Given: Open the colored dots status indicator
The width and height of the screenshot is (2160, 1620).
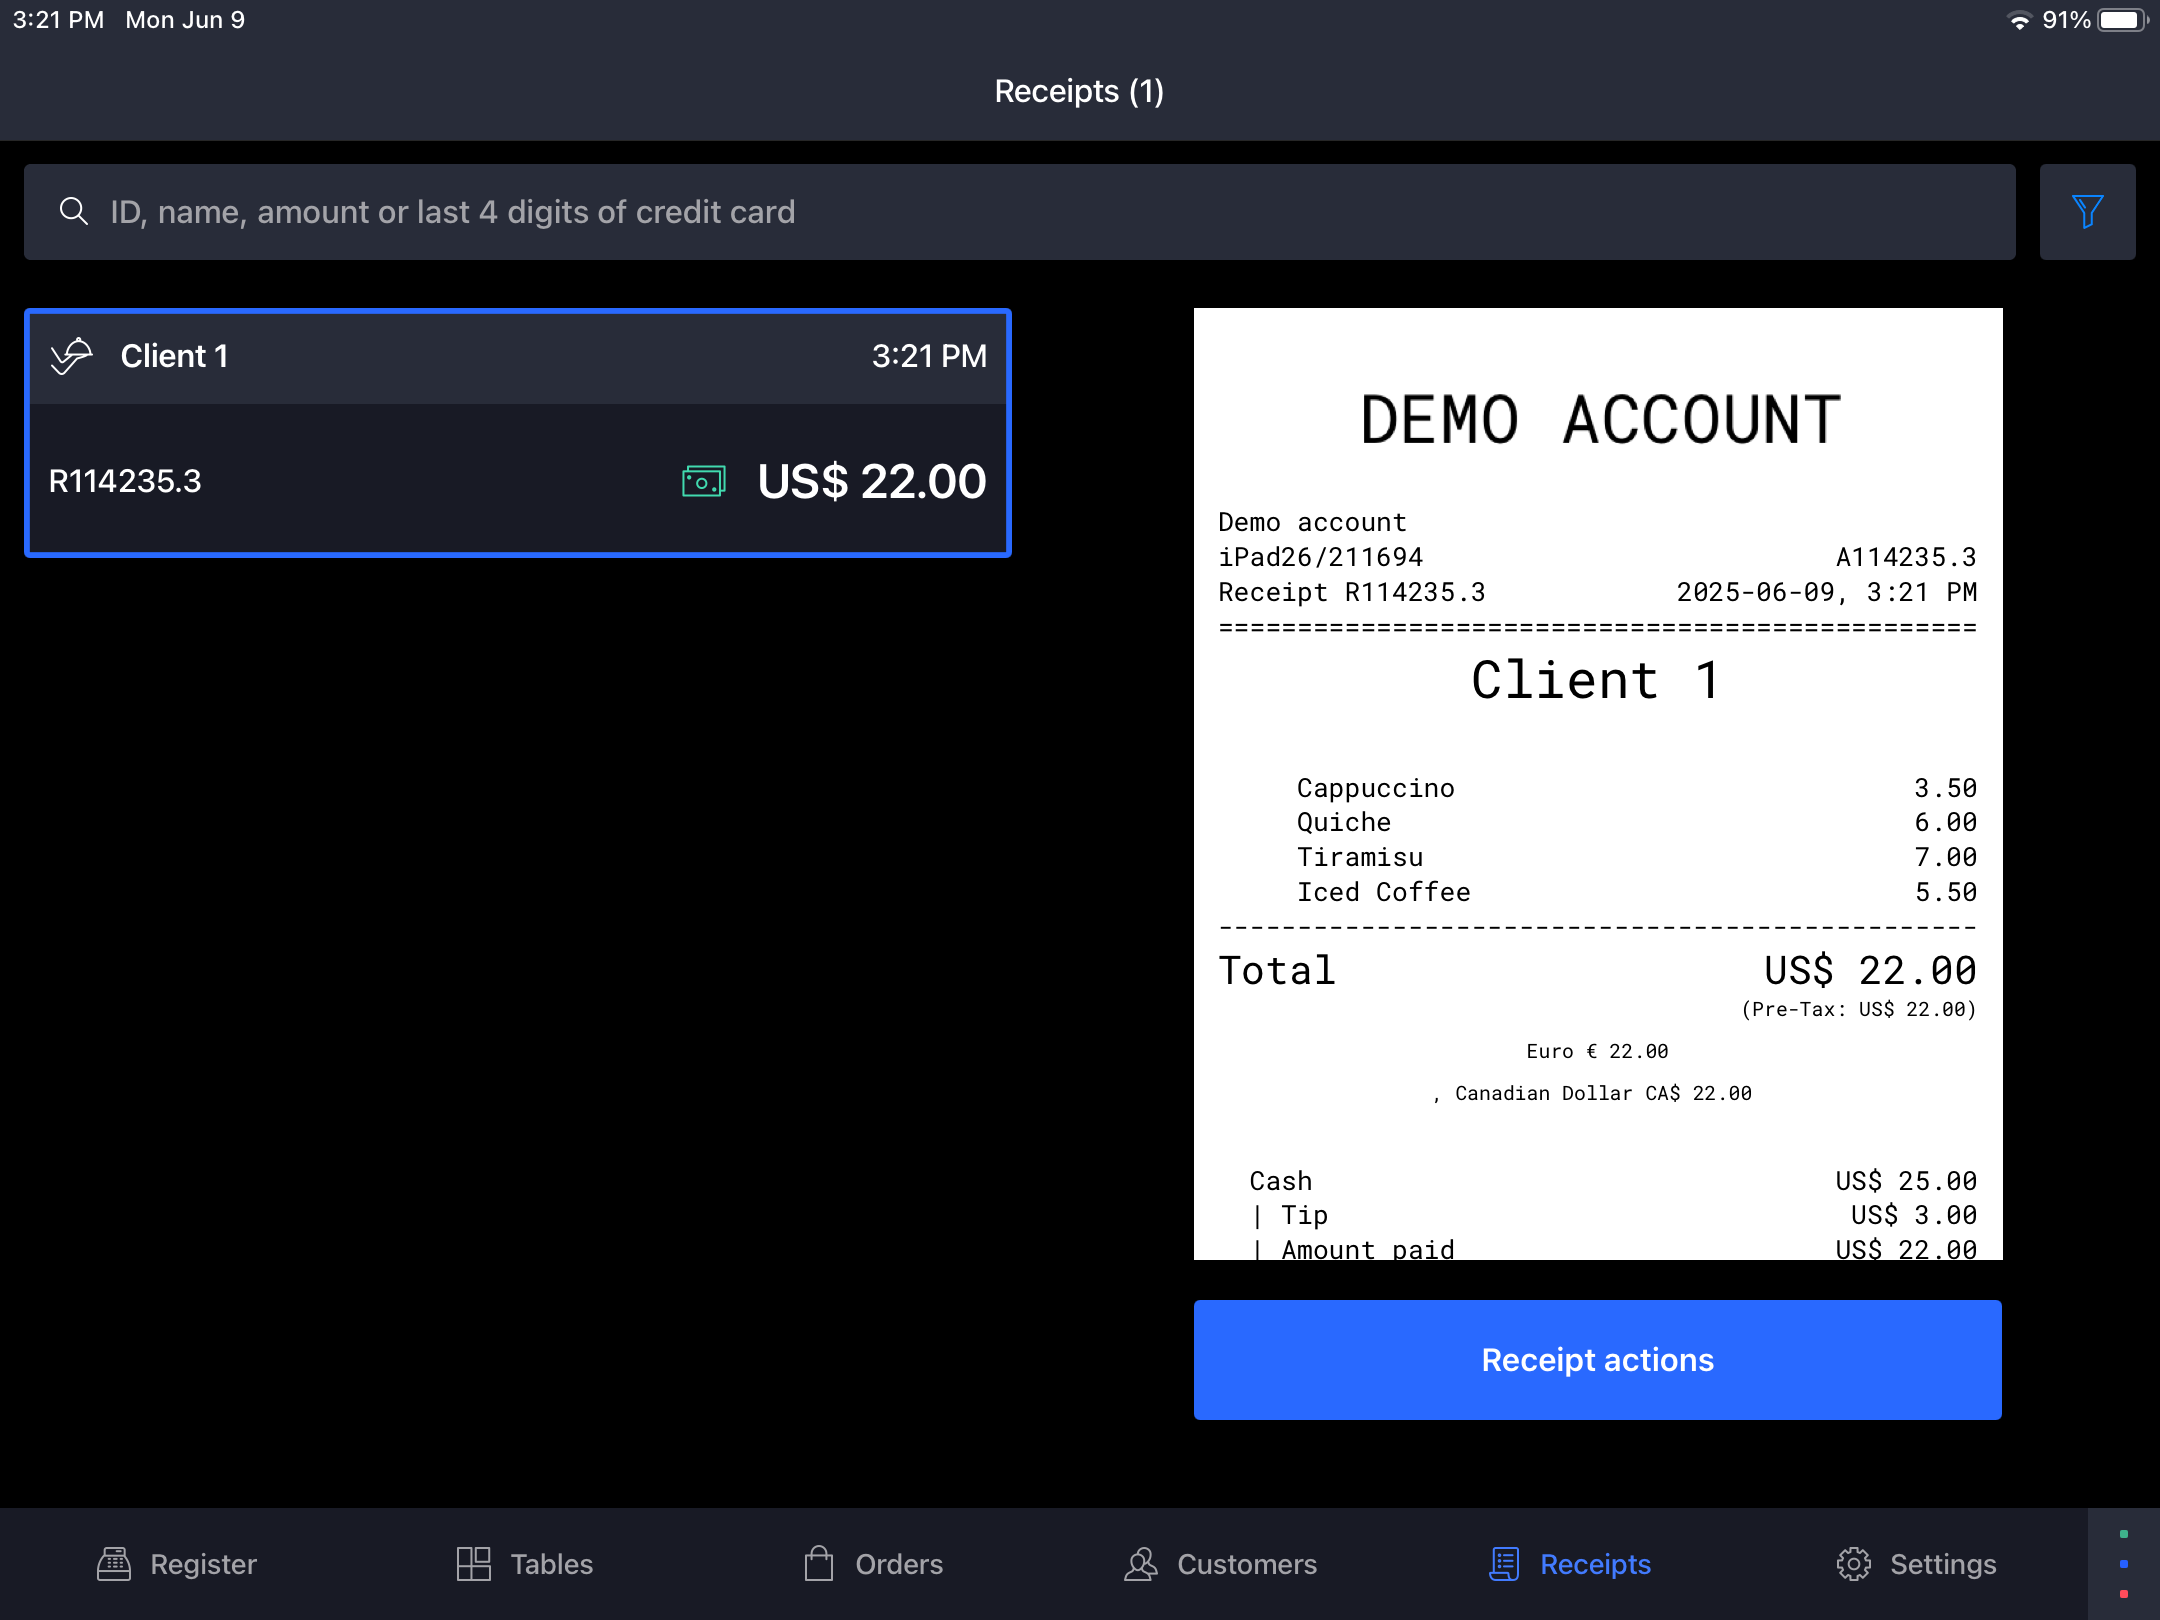Looking at the screenshot, I should [x=2123, y=1564].
